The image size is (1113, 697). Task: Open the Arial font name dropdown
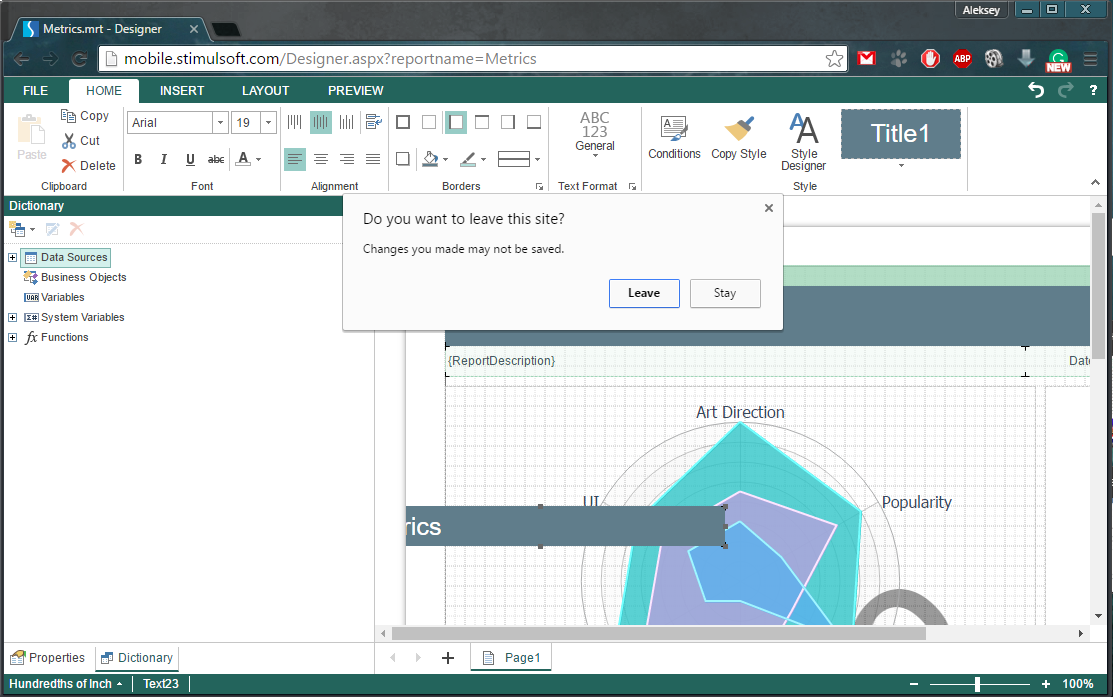pos(220,123)
